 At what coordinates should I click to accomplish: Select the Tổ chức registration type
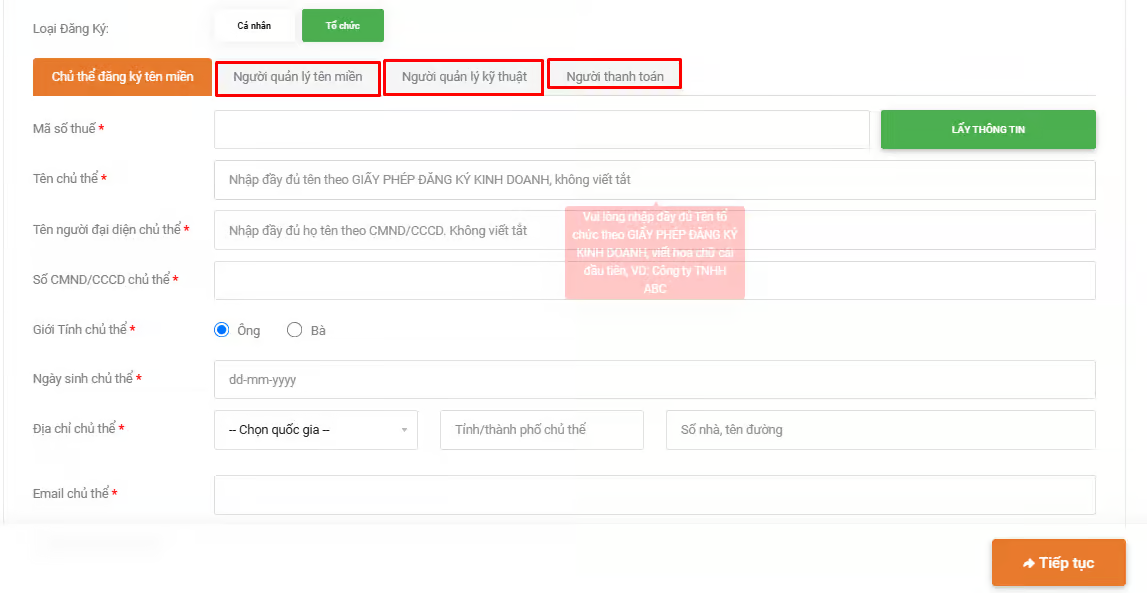(x=342, y=25)
